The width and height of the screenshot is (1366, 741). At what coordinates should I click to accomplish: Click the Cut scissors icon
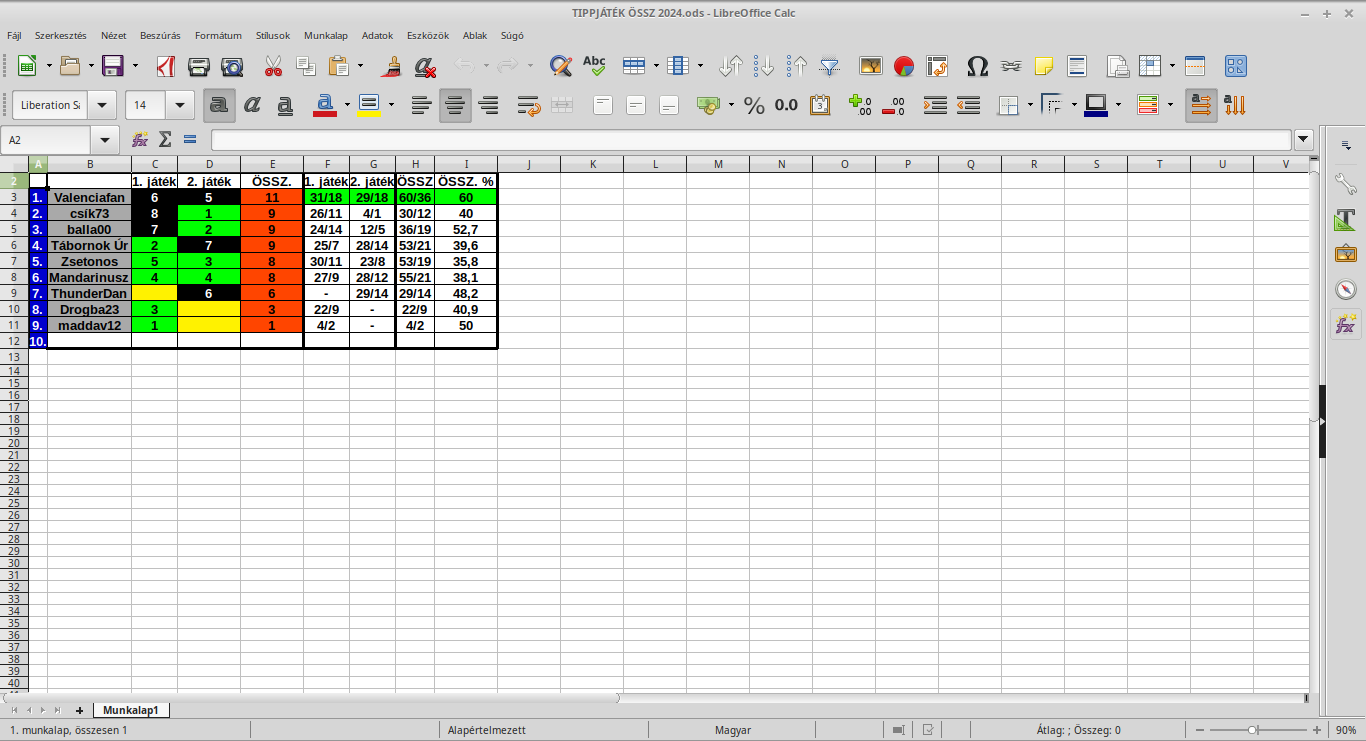pyautogui.click(x=273, y=66)
